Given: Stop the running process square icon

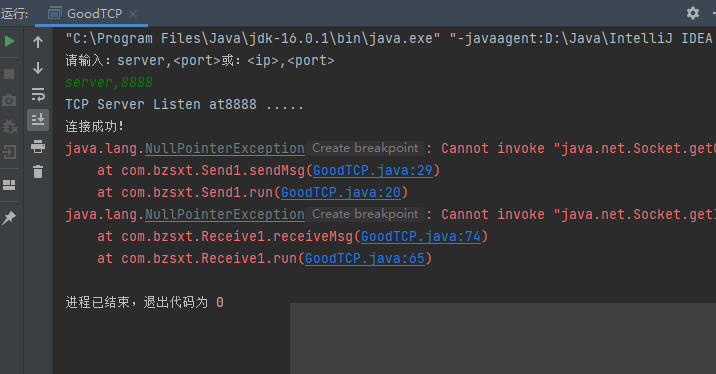Looking at the screenshot, I should point(9,74).
